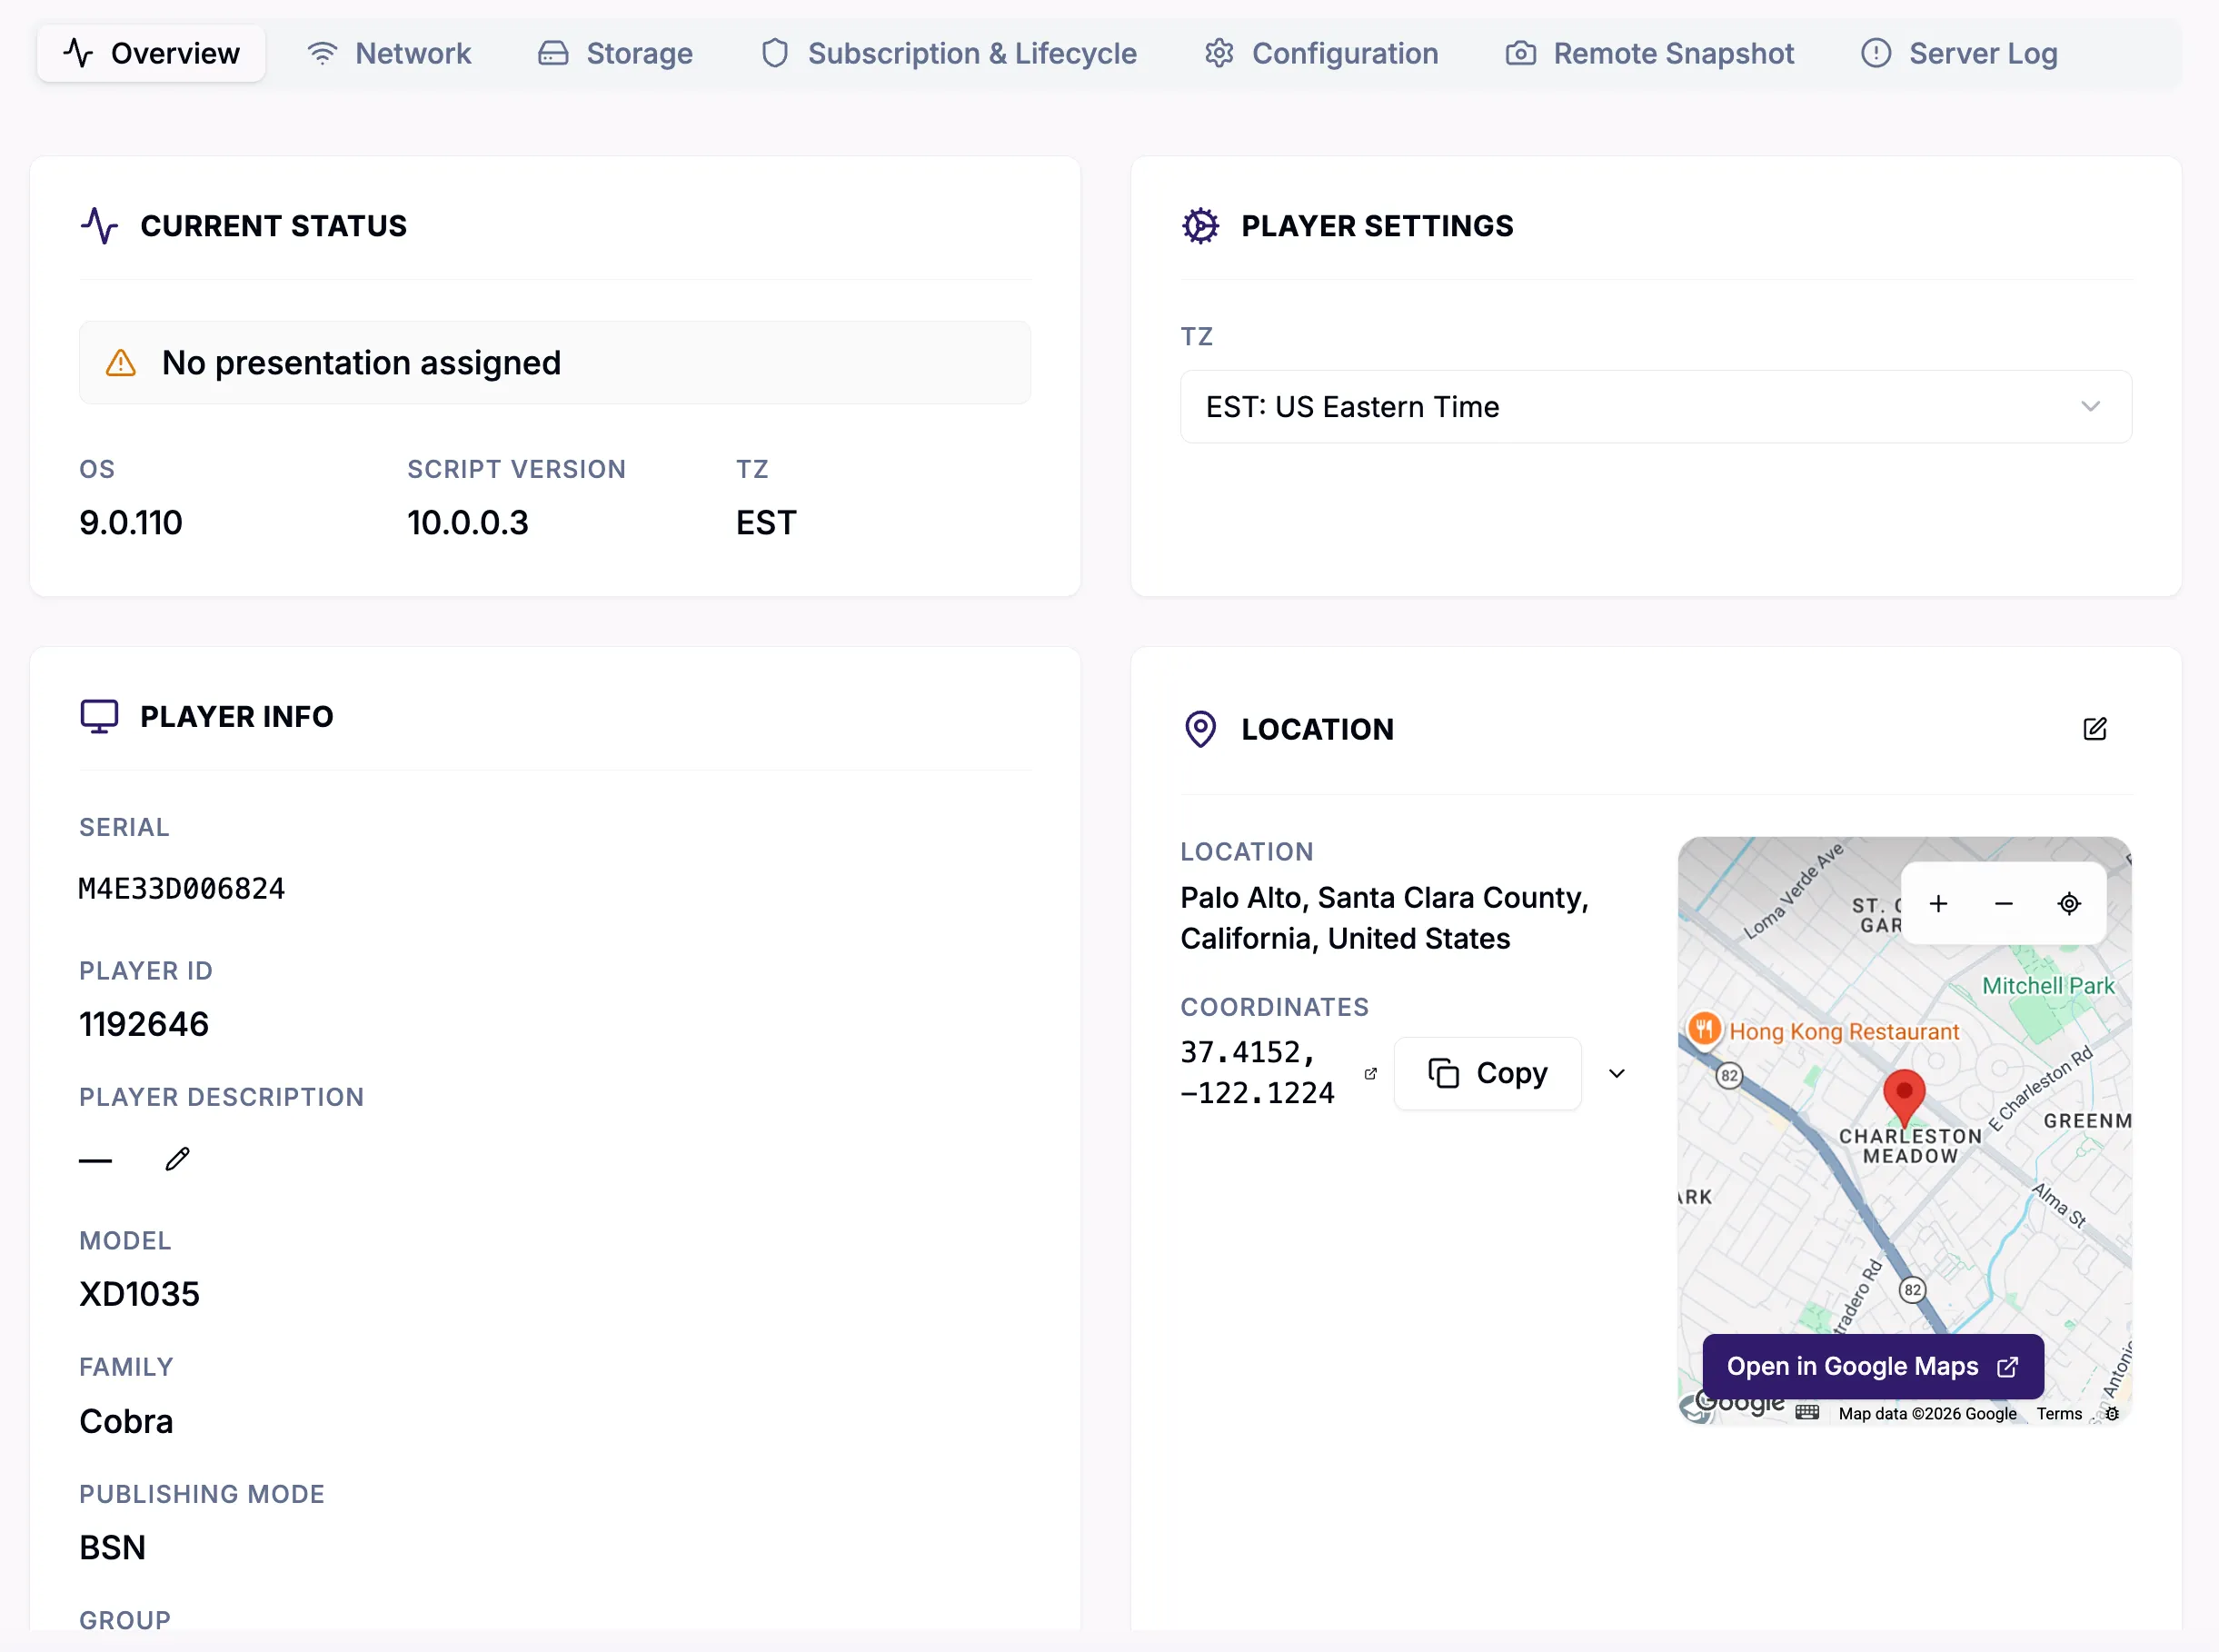Open the Storage tab
Image resolution: width=2219 pixels, height=1652 pixels.
click(615, 53)
